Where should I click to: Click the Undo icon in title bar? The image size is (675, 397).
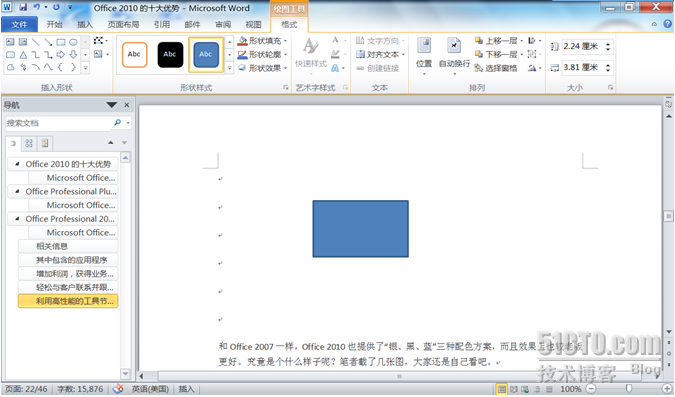(x=37, y=7)
